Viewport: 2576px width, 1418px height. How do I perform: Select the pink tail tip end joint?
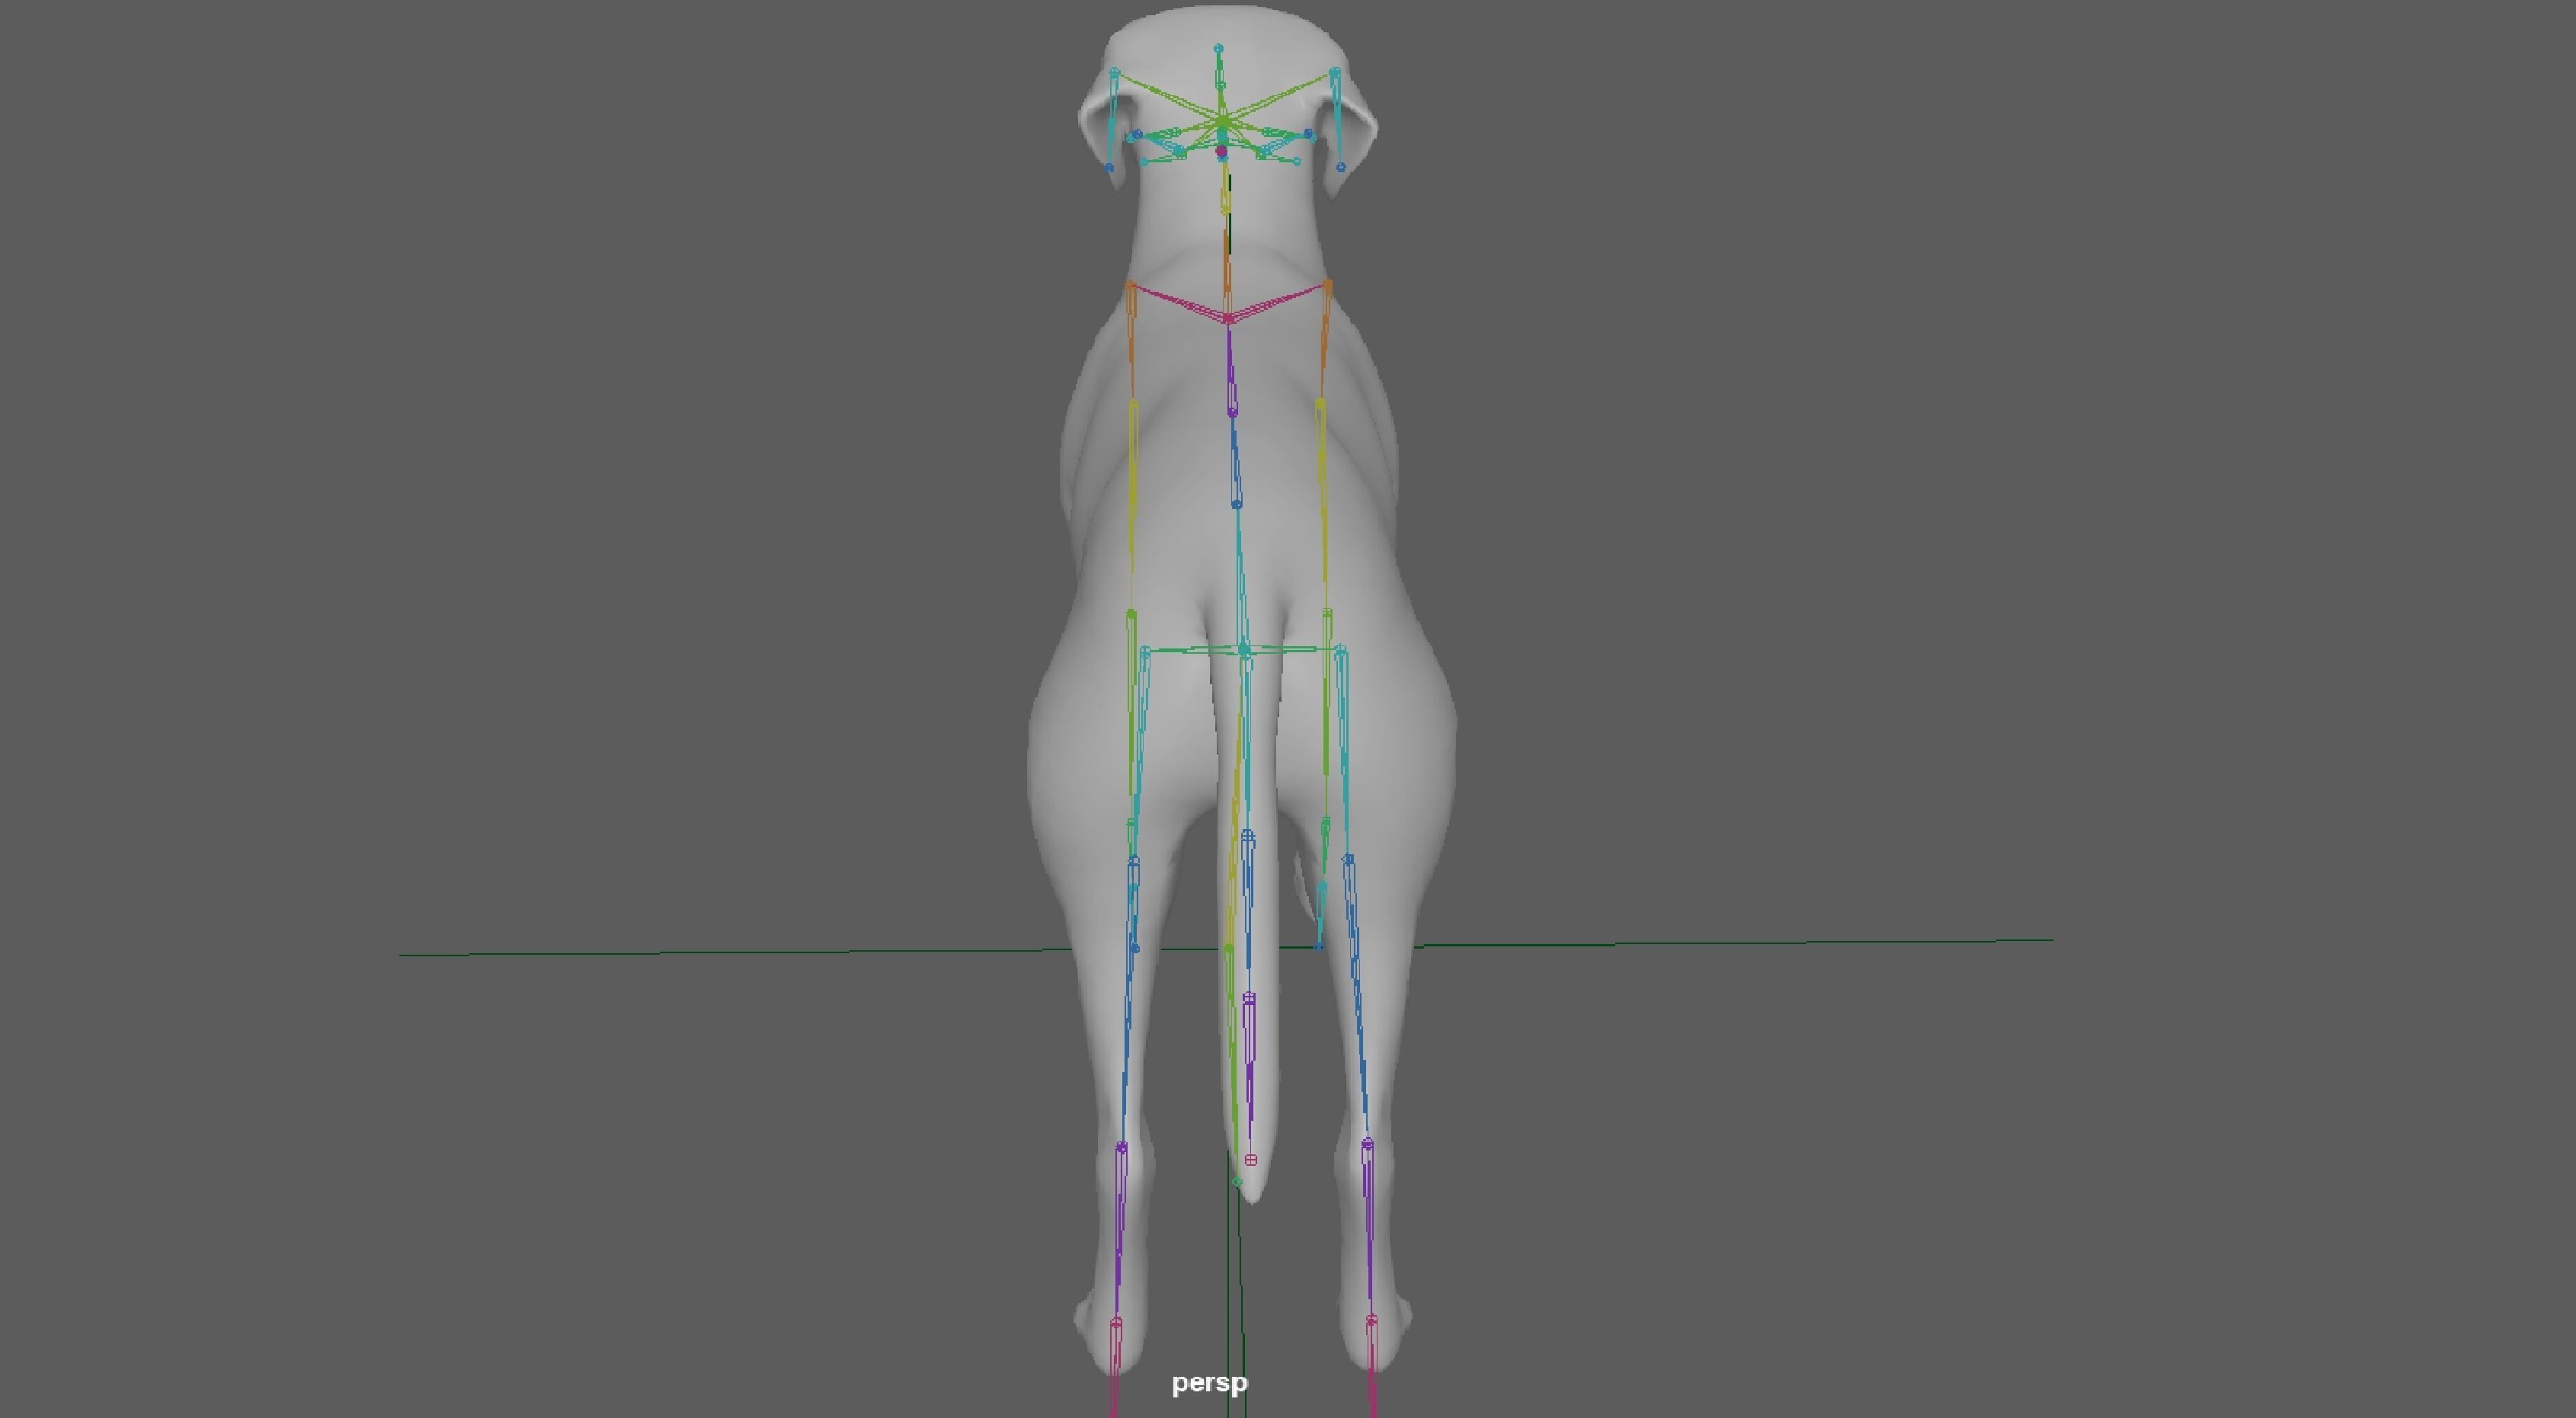click(1250, 1160)
